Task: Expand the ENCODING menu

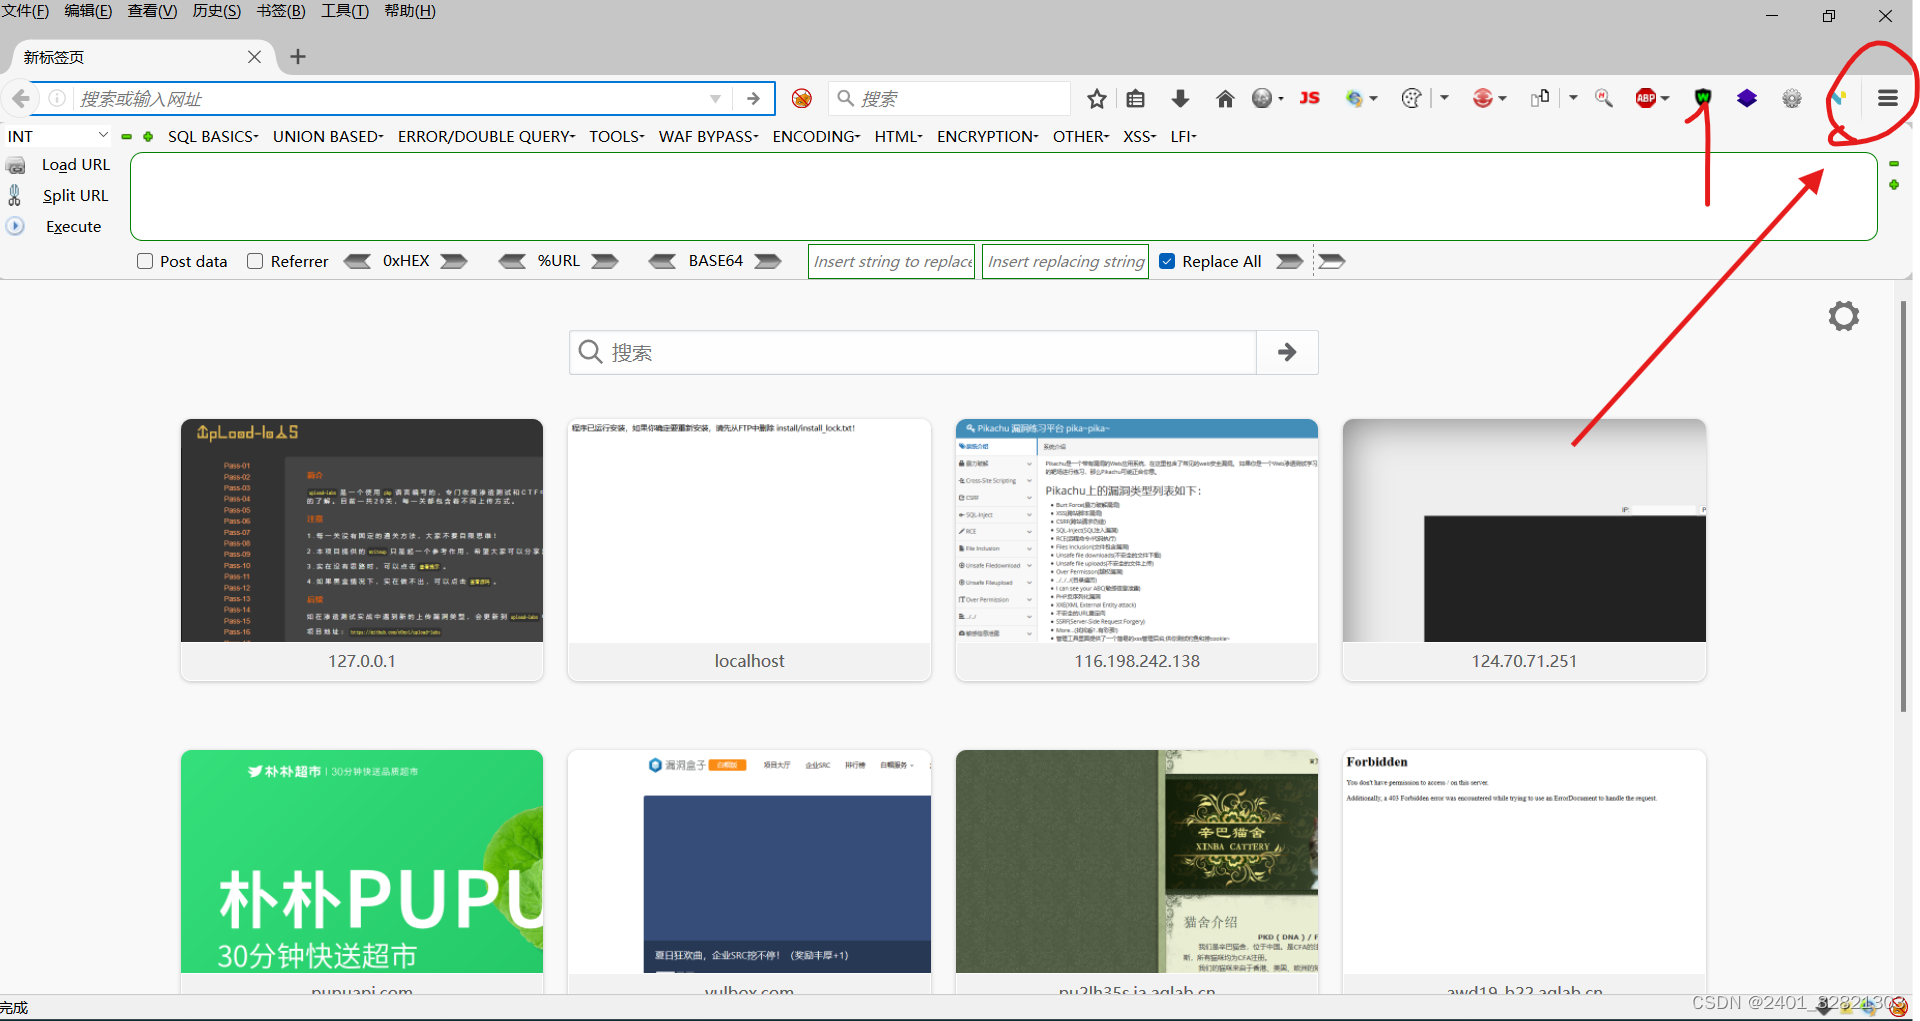Action: (816, 136)
